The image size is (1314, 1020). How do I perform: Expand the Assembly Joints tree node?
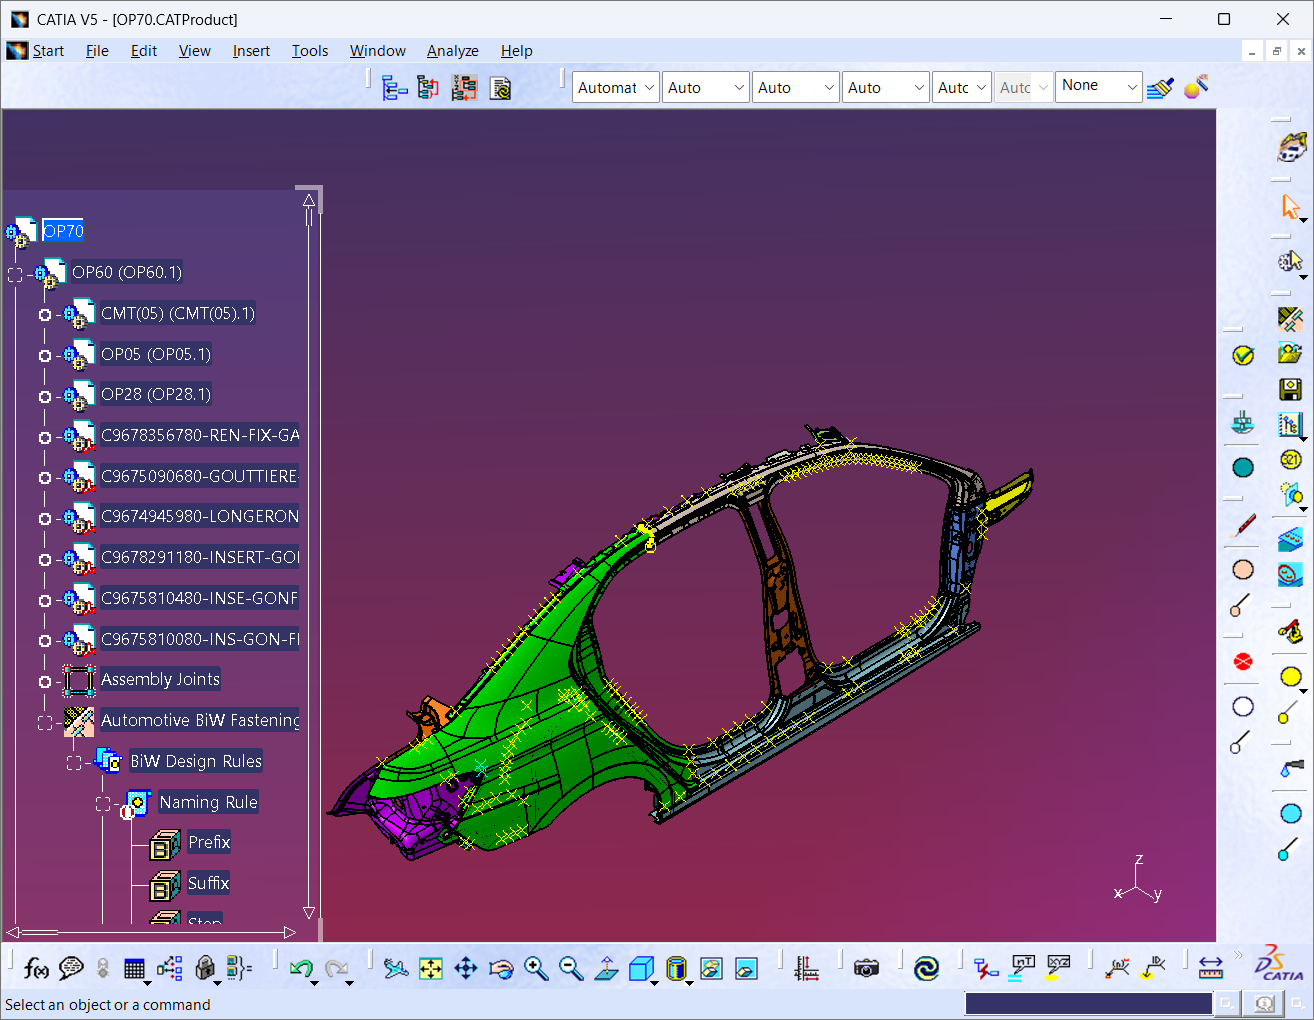click(45, 681)
